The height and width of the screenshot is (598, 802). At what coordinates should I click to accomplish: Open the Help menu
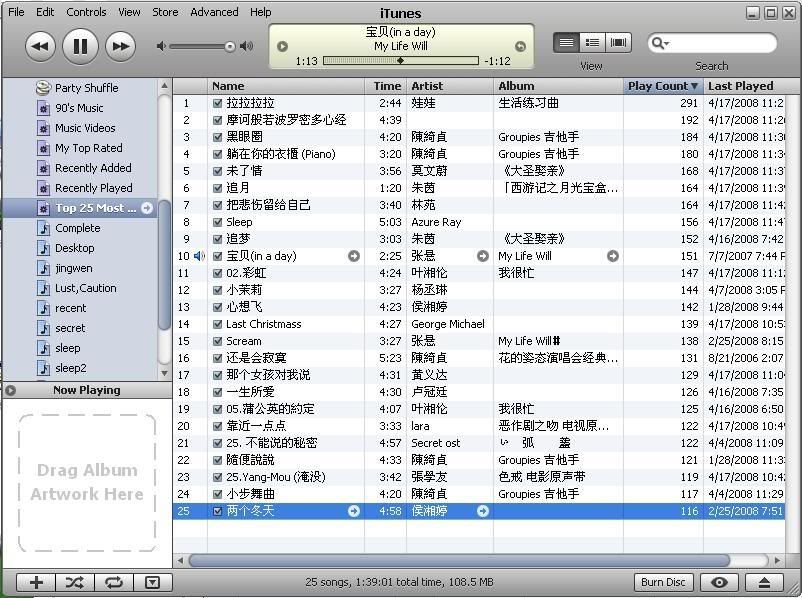[x=260, y=12]
